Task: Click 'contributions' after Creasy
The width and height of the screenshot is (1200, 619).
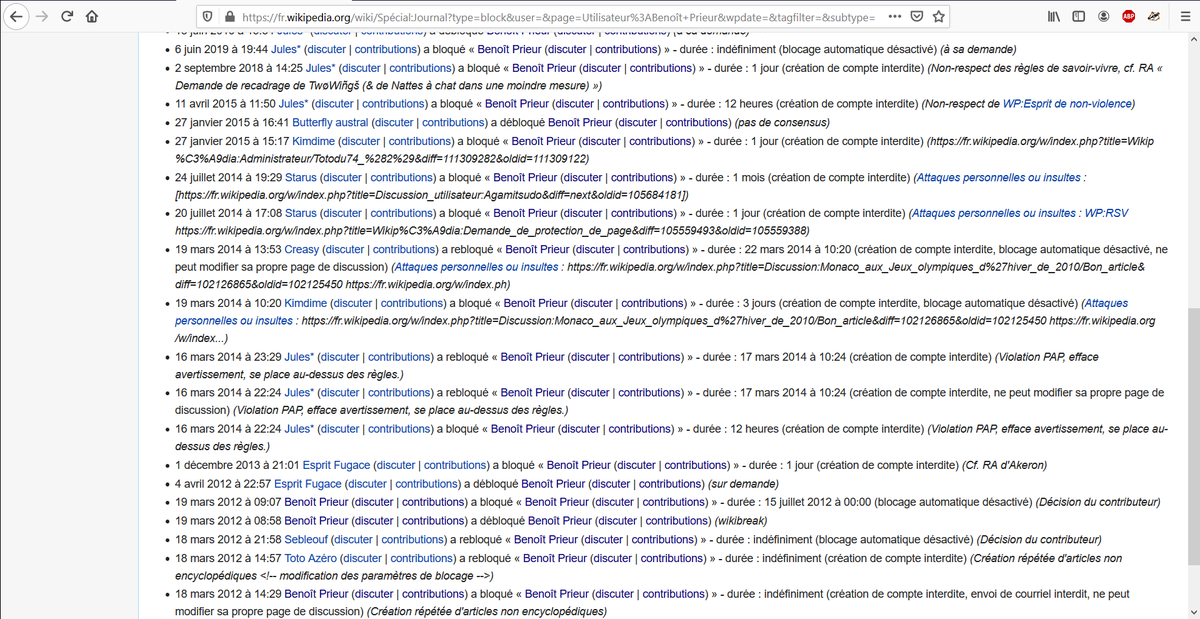Action: coord(403,249)
